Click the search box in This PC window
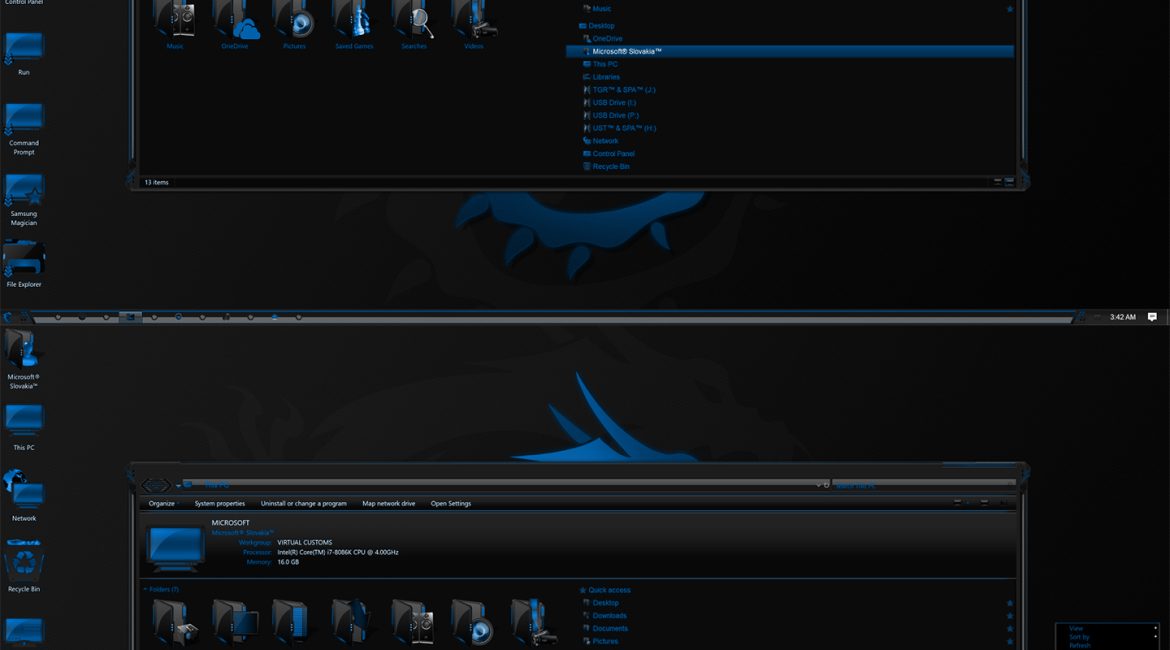This screenshot has width=1170, height=650. (x=924, y=485)
